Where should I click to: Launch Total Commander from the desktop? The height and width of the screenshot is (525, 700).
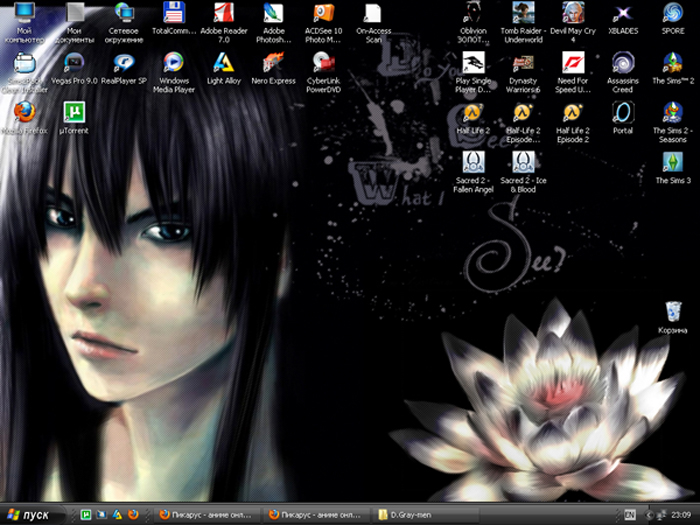[174, 19]
